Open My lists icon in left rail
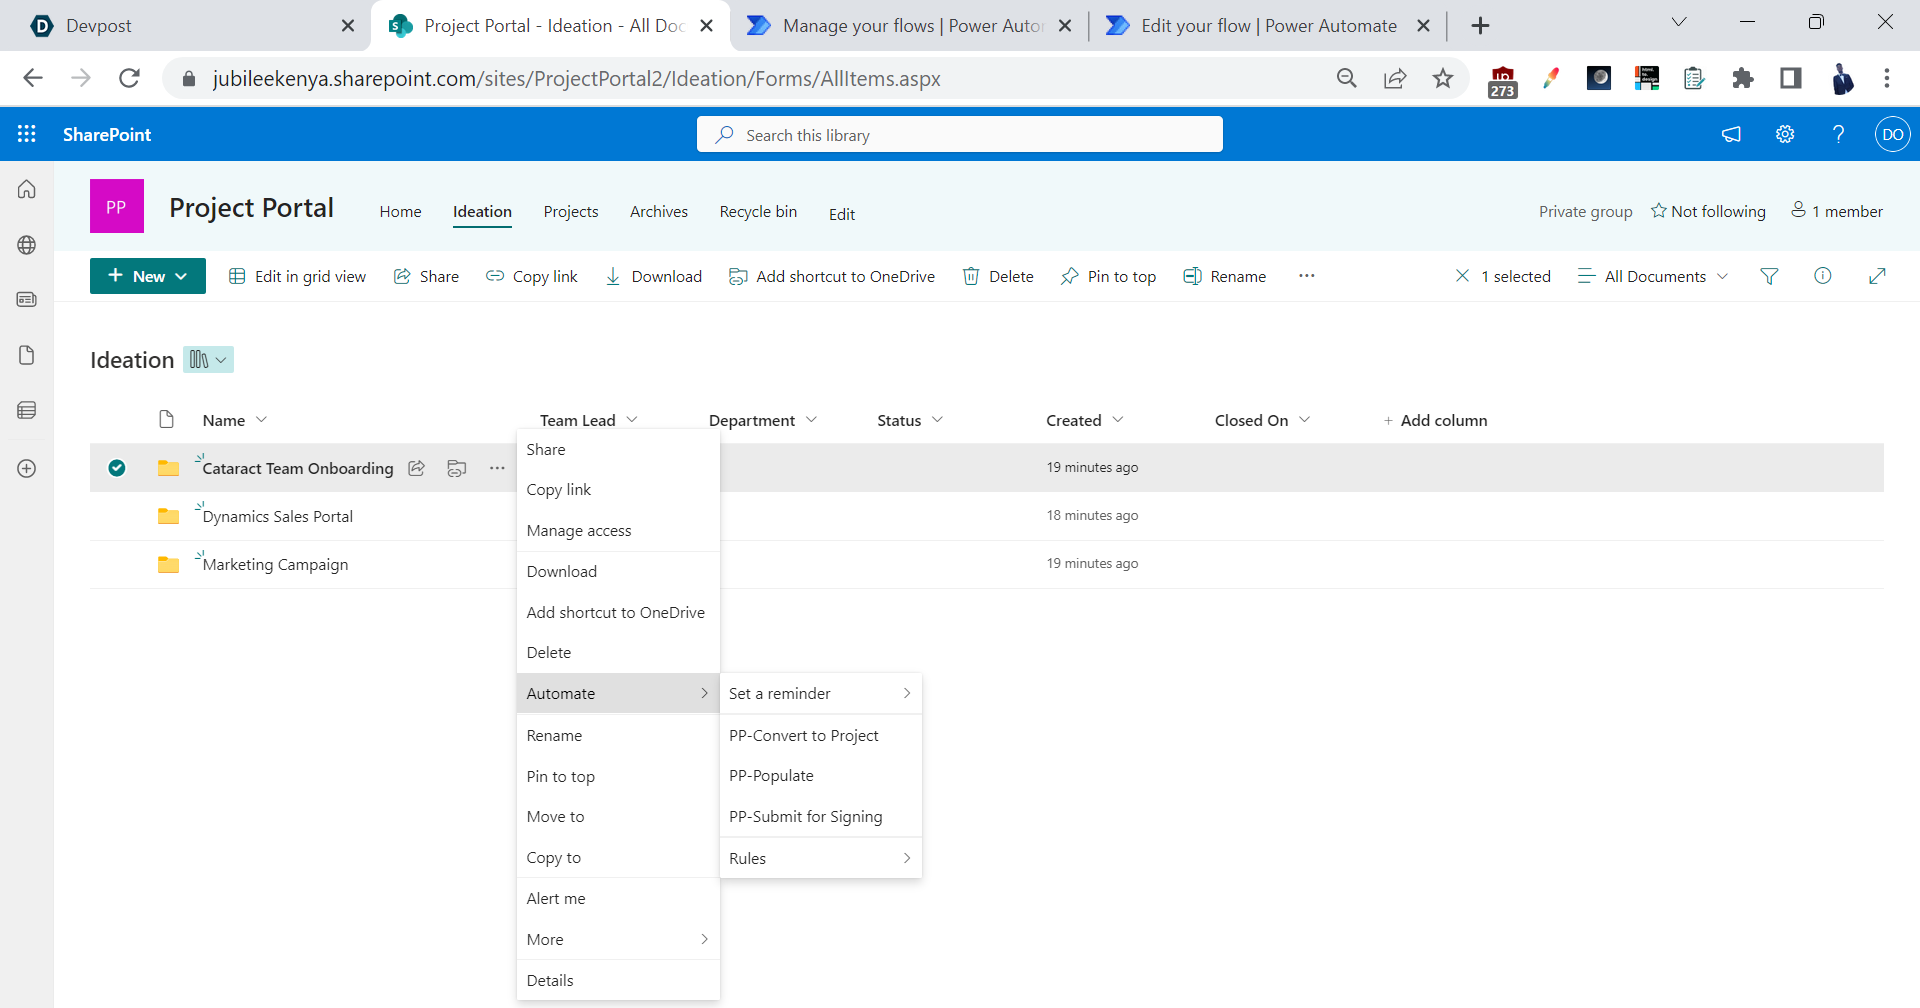Screen dimensions: 1920x1008 [x=27, y=410]
